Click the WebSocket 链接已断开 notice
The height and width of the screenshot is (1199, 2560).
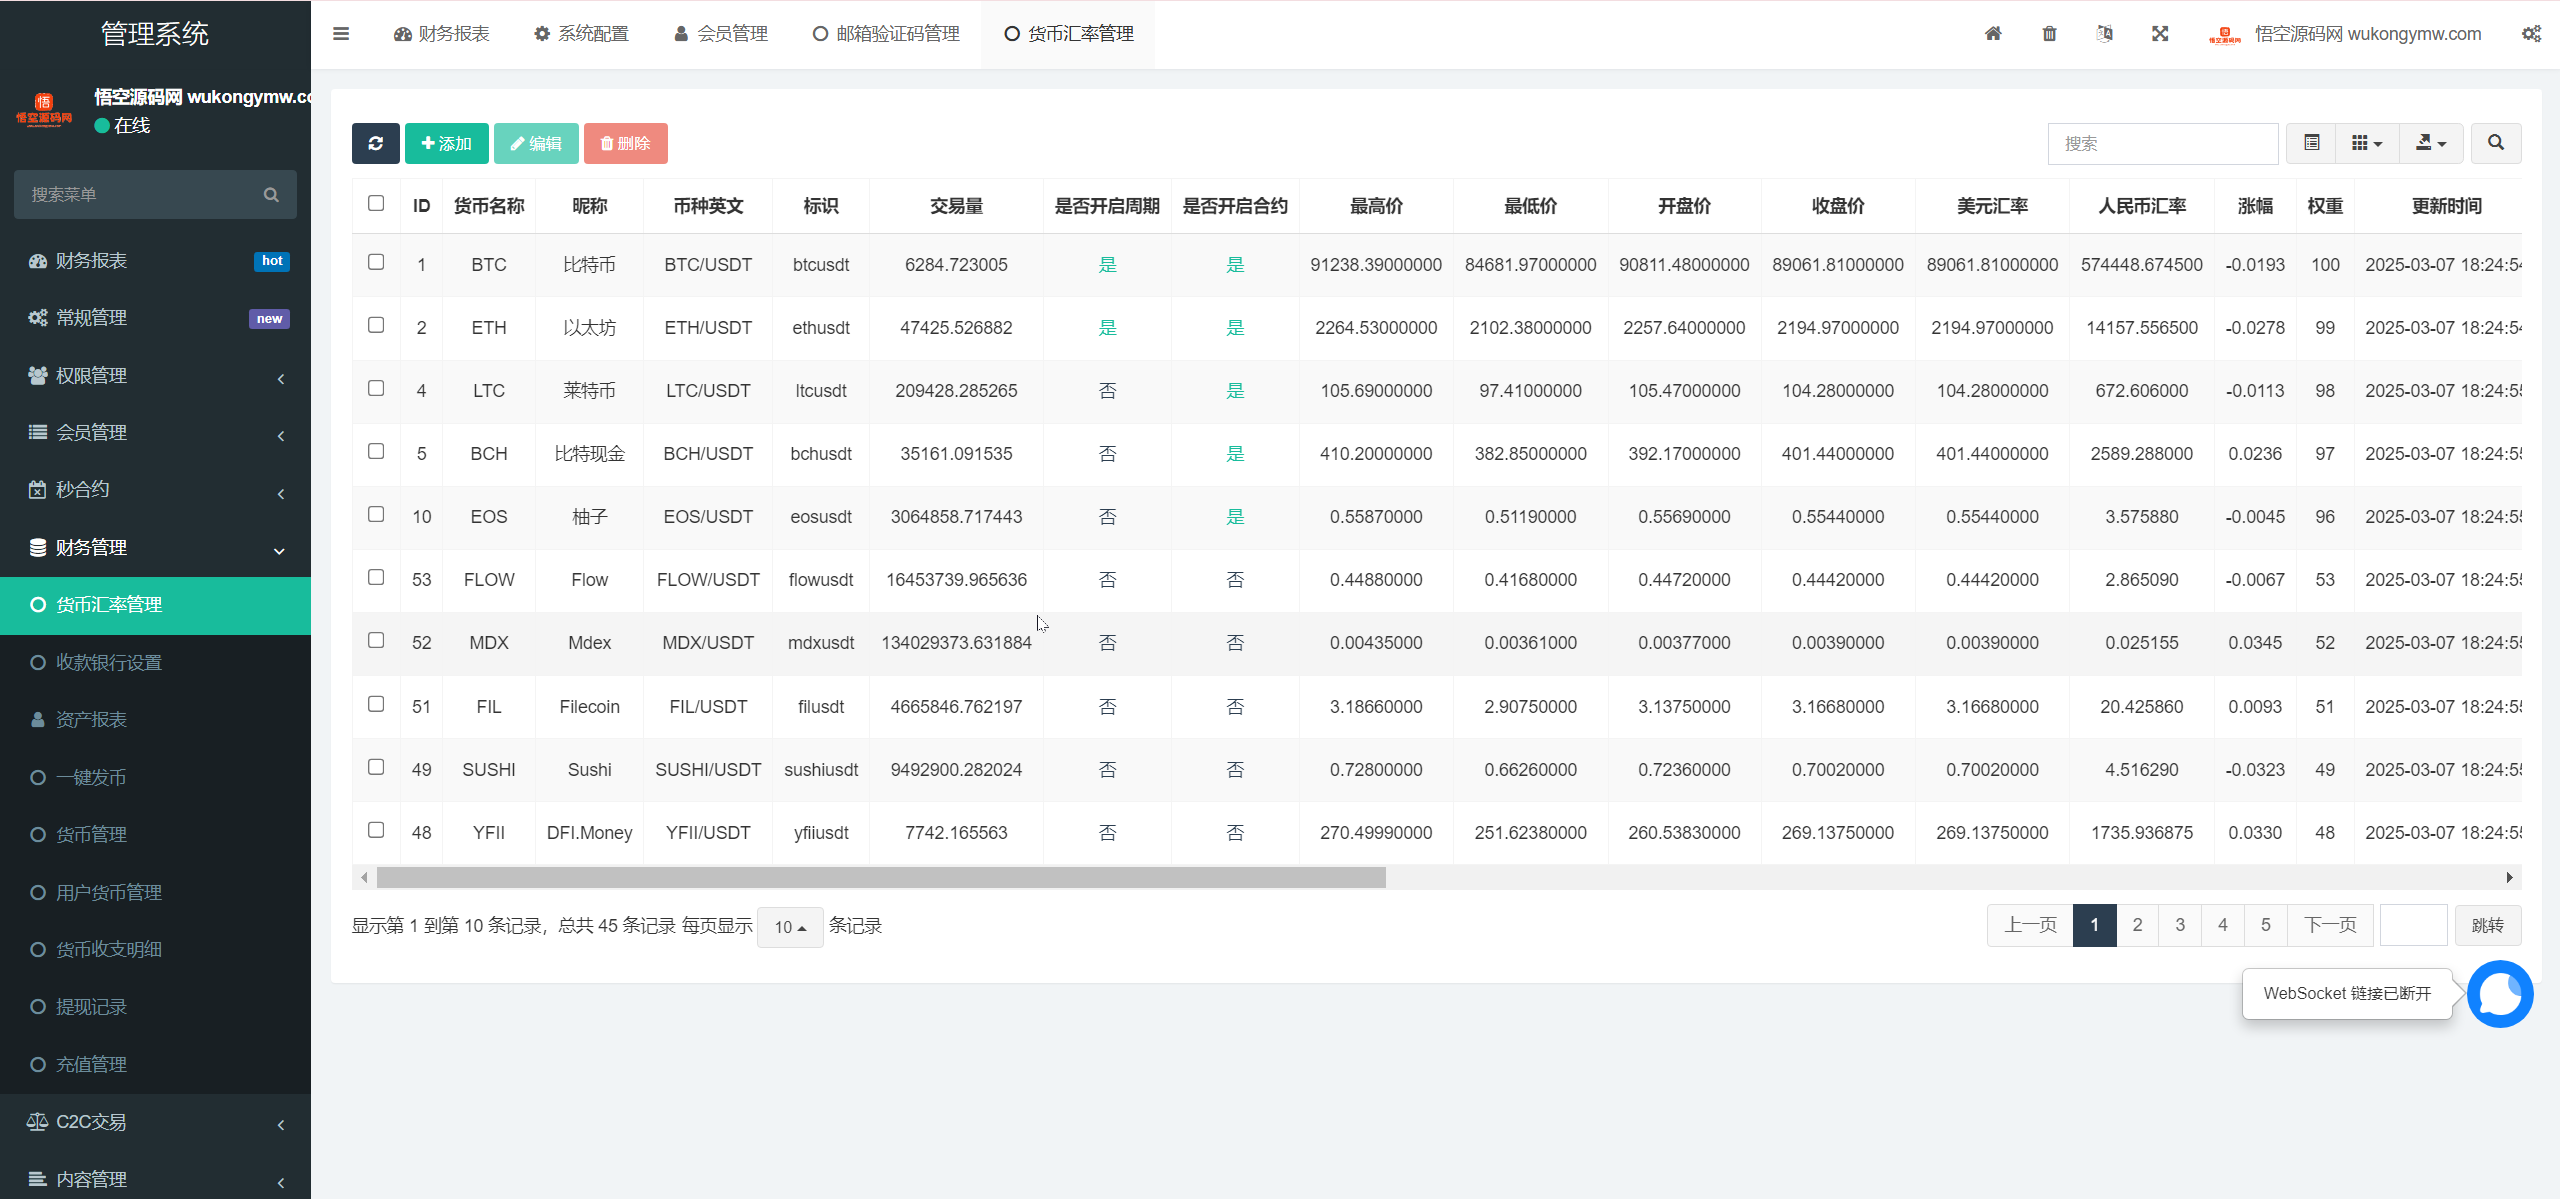(2347, 993)
